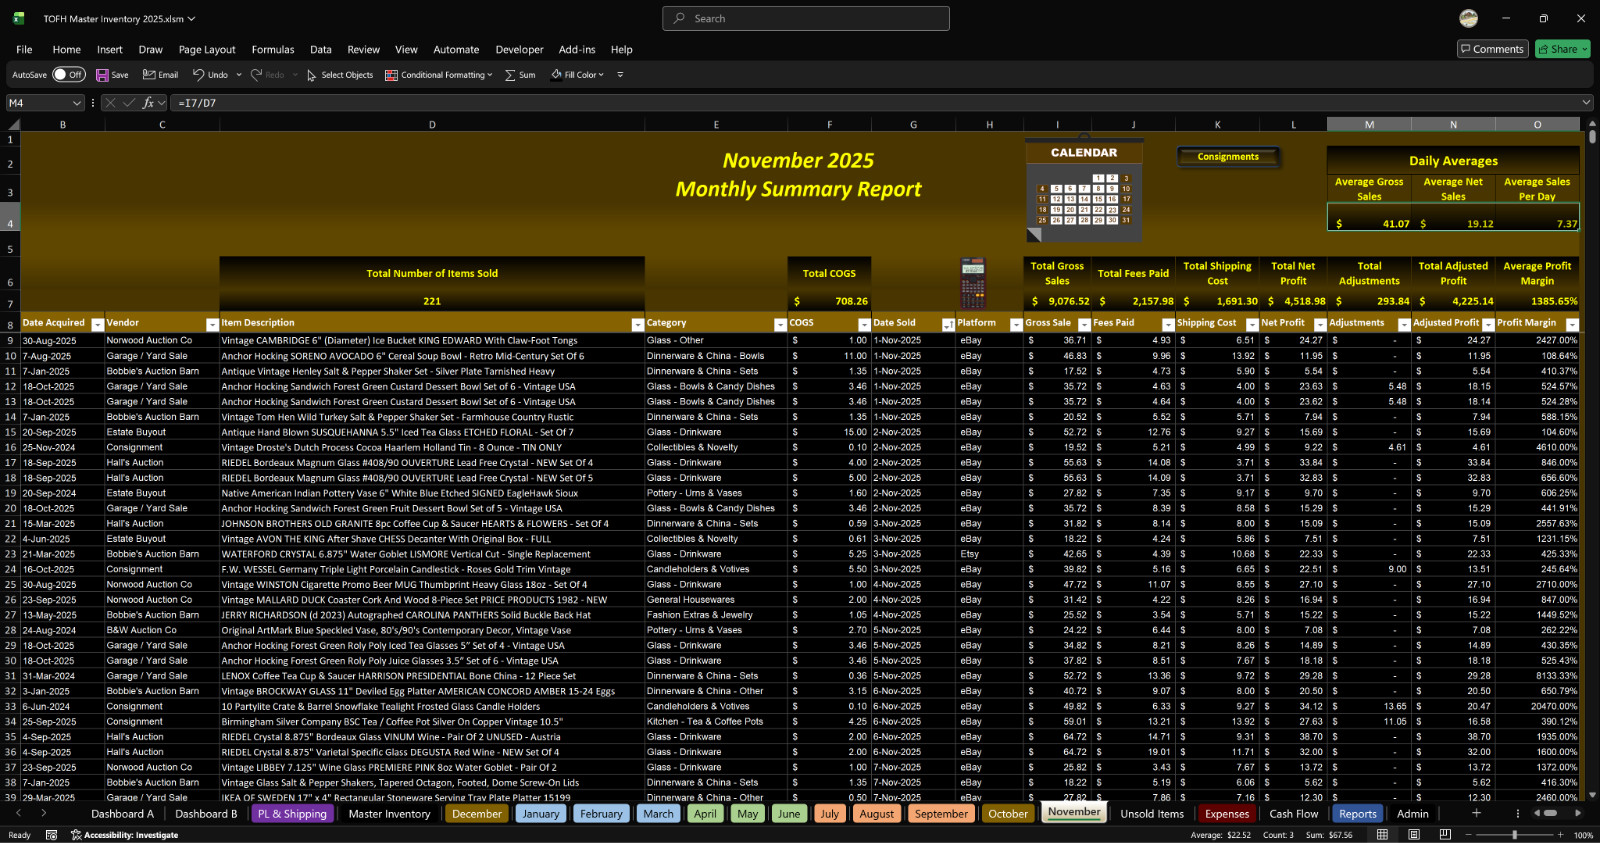The width and height of the screenshot is (1600, 843).
Task: Open the Comments pane button
Action: [1492, 49]
